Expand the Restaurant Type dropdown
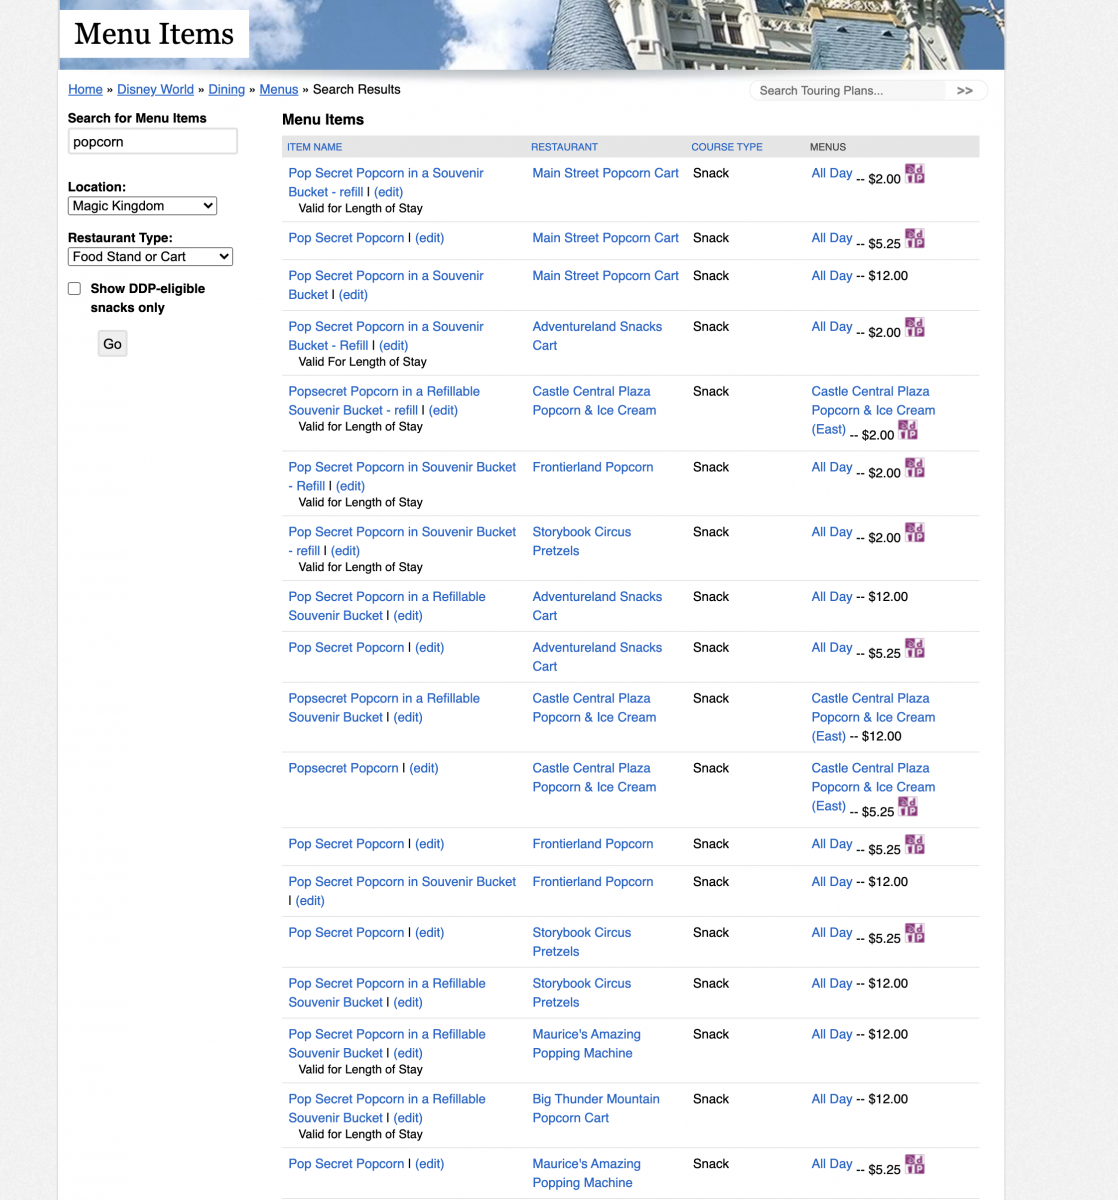The image size is (1118, 1200). pos(150,257)
